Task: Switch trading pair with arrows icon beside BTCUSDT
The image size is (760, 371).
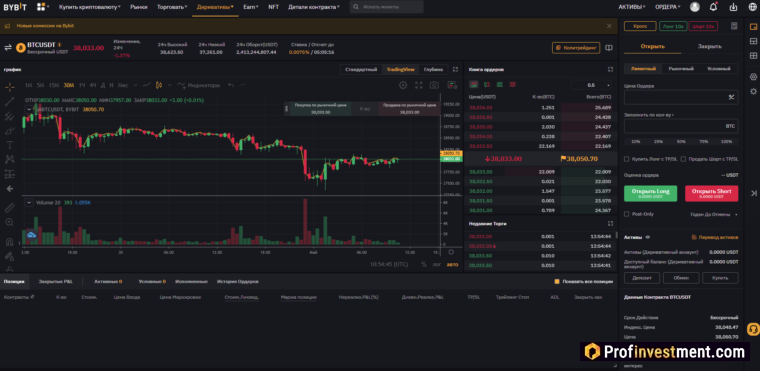Action: coord(8,48)
